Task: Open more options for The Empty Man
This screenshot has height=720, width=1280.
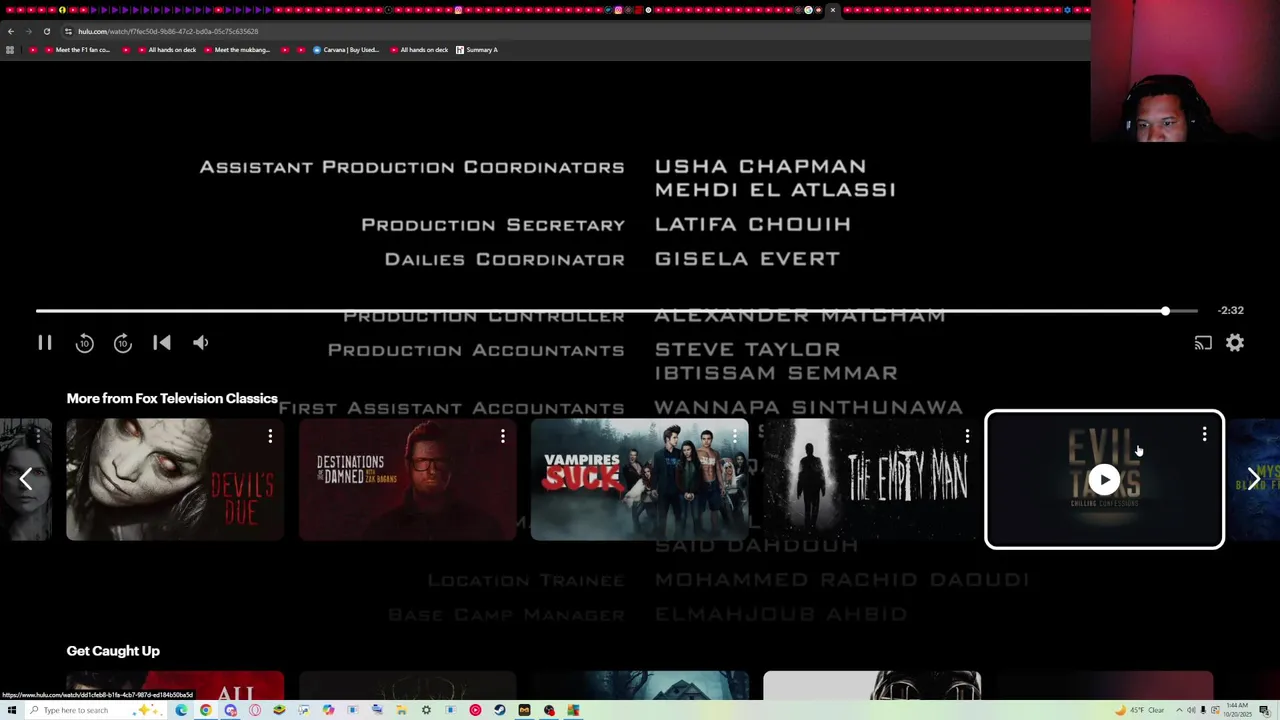Action: tap(967, 436)
